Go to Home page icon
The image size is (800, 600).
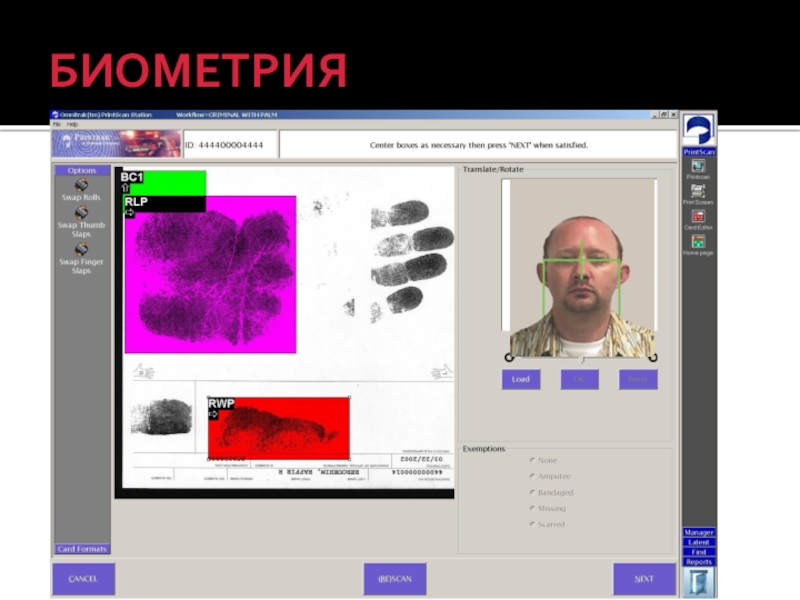click(x=698, y=241)
